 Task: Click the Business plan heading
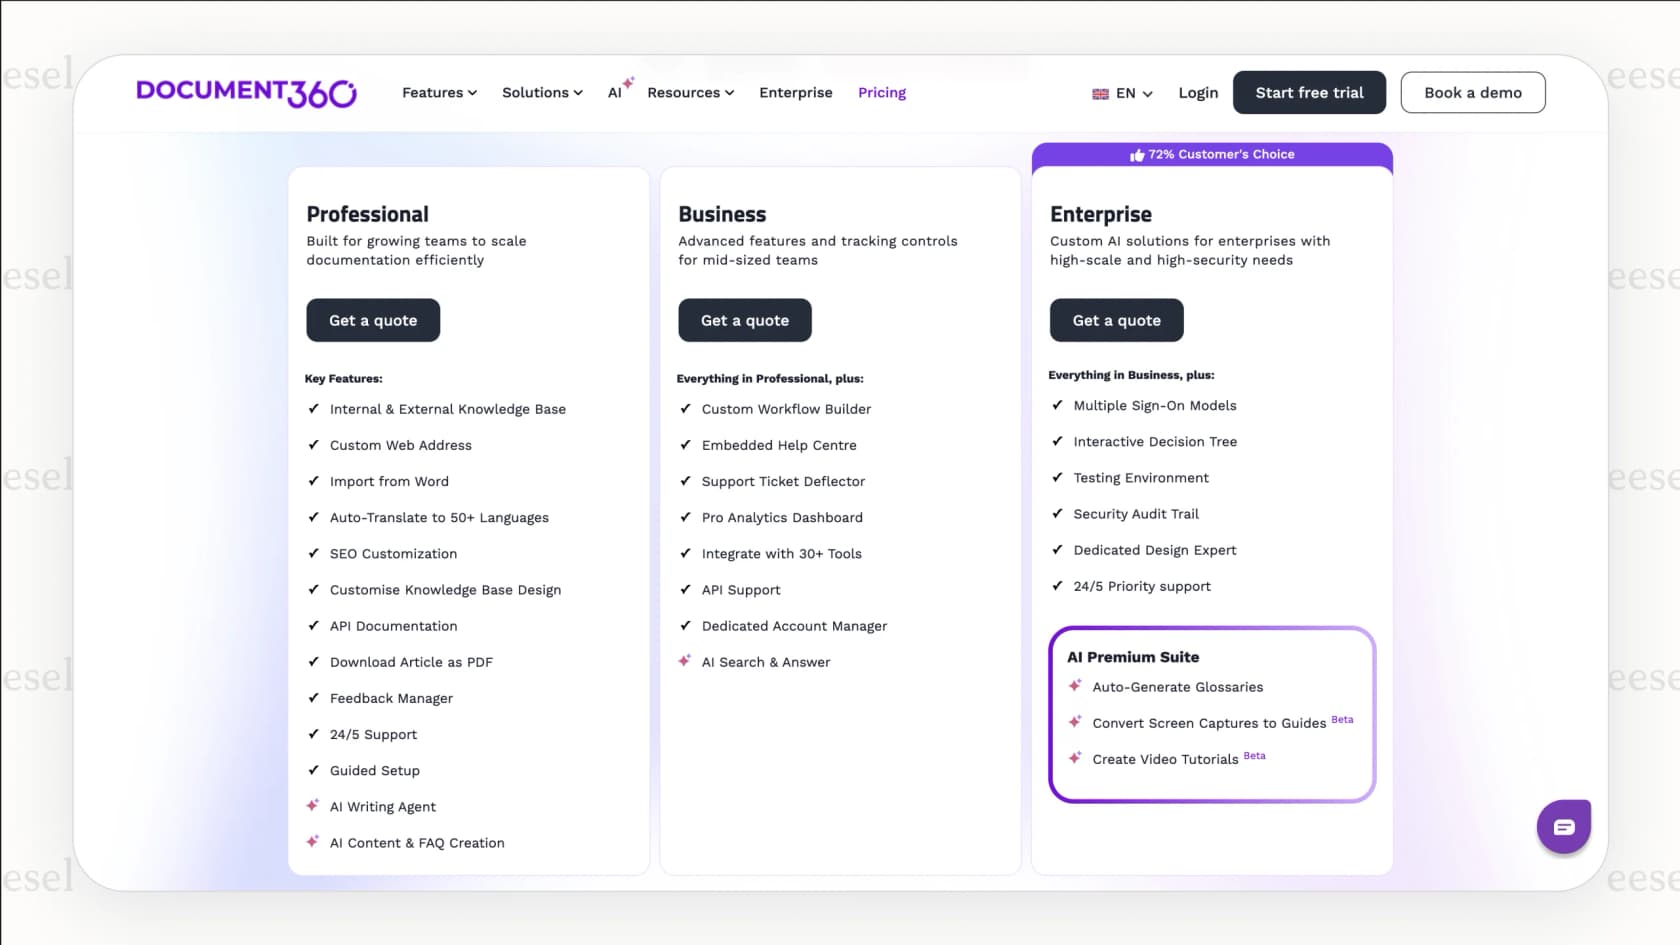coord(722,214)
